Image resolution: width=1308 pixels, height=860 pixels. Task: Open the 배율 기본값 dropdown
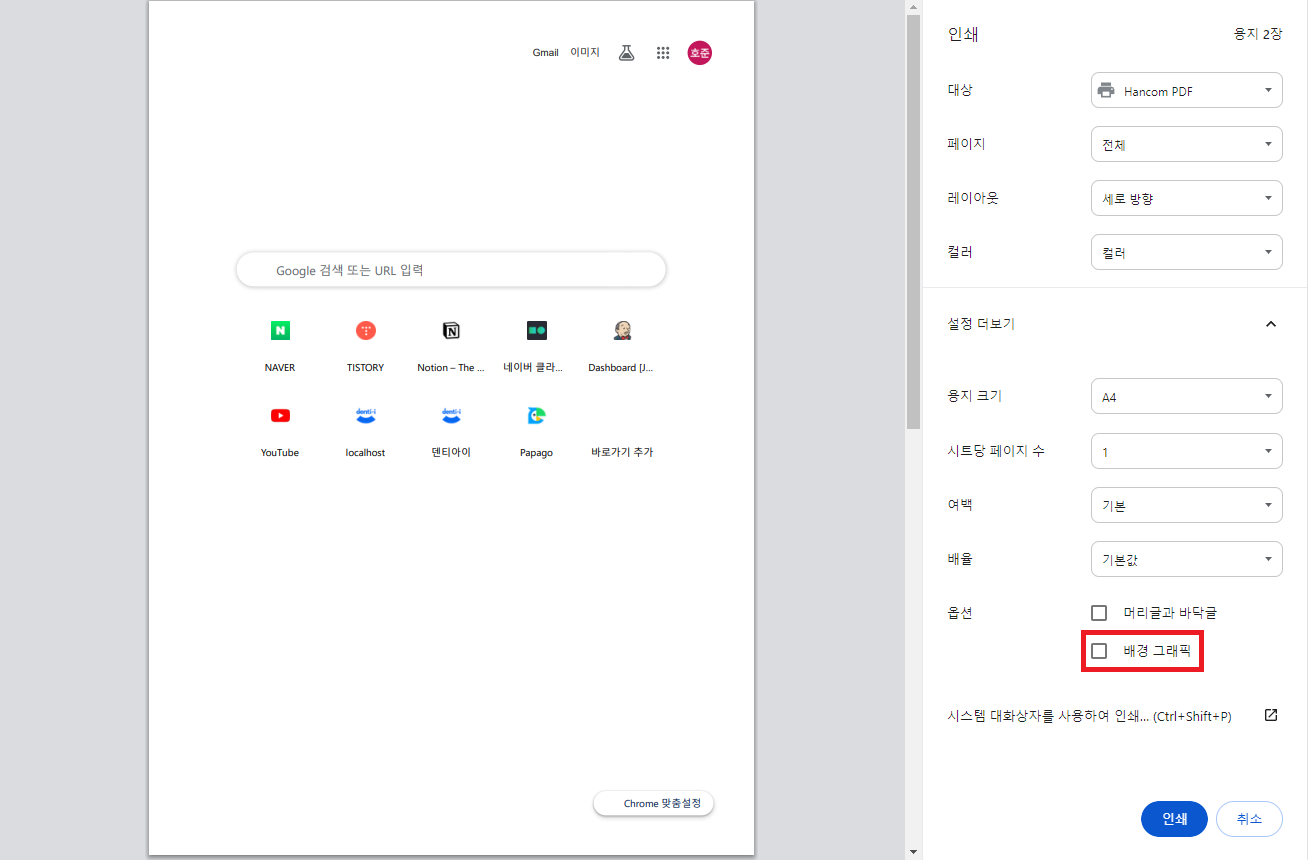(x=1186, y=559)
